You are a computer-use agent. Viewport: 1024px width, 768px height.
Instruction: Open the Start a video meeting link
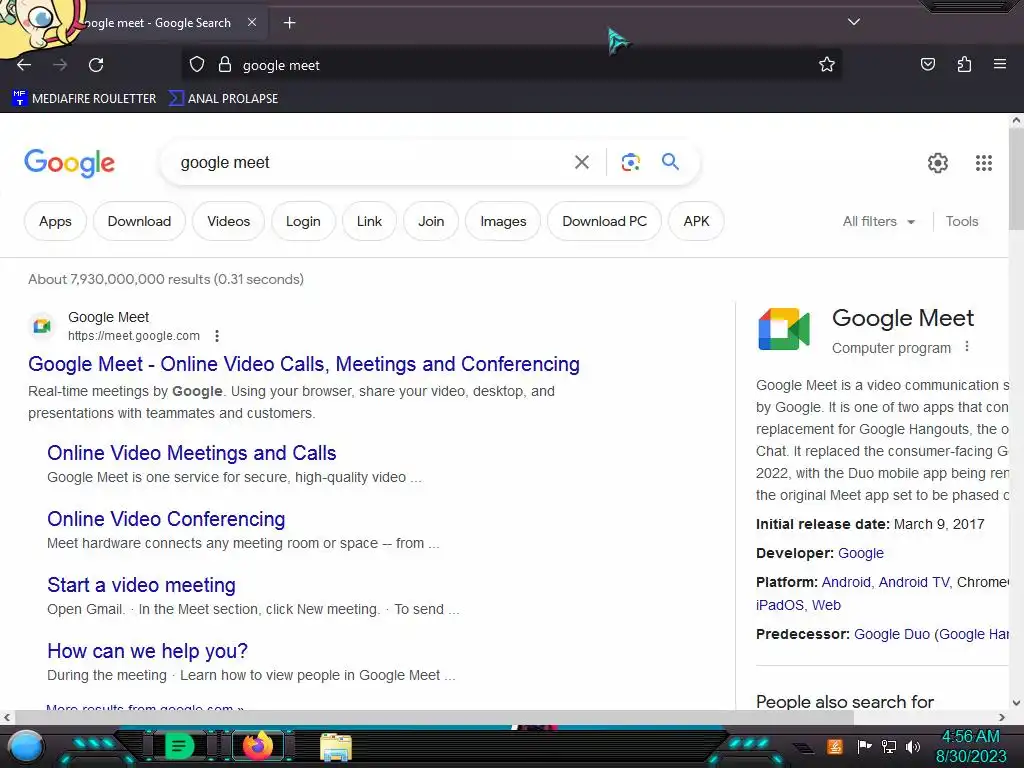141,584
